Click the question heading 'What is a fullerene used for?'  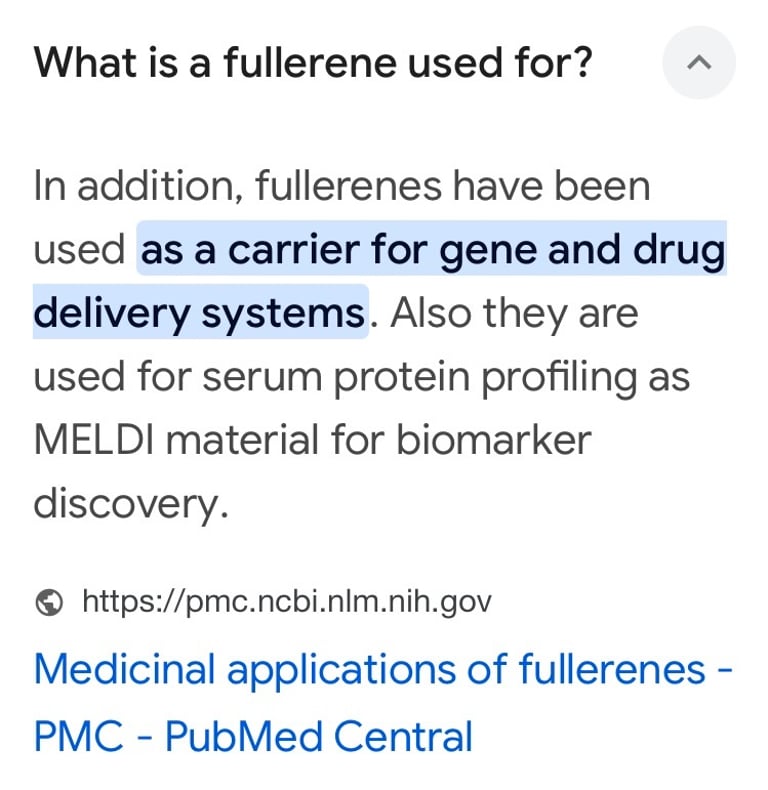tap(312, 63)
